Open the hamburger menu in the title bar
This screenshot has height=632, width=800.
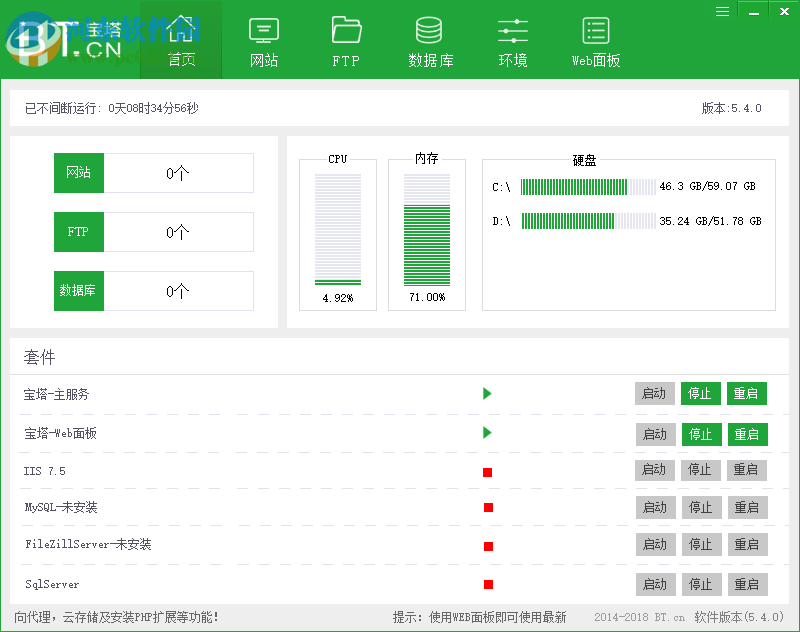(x=722, y=11)
